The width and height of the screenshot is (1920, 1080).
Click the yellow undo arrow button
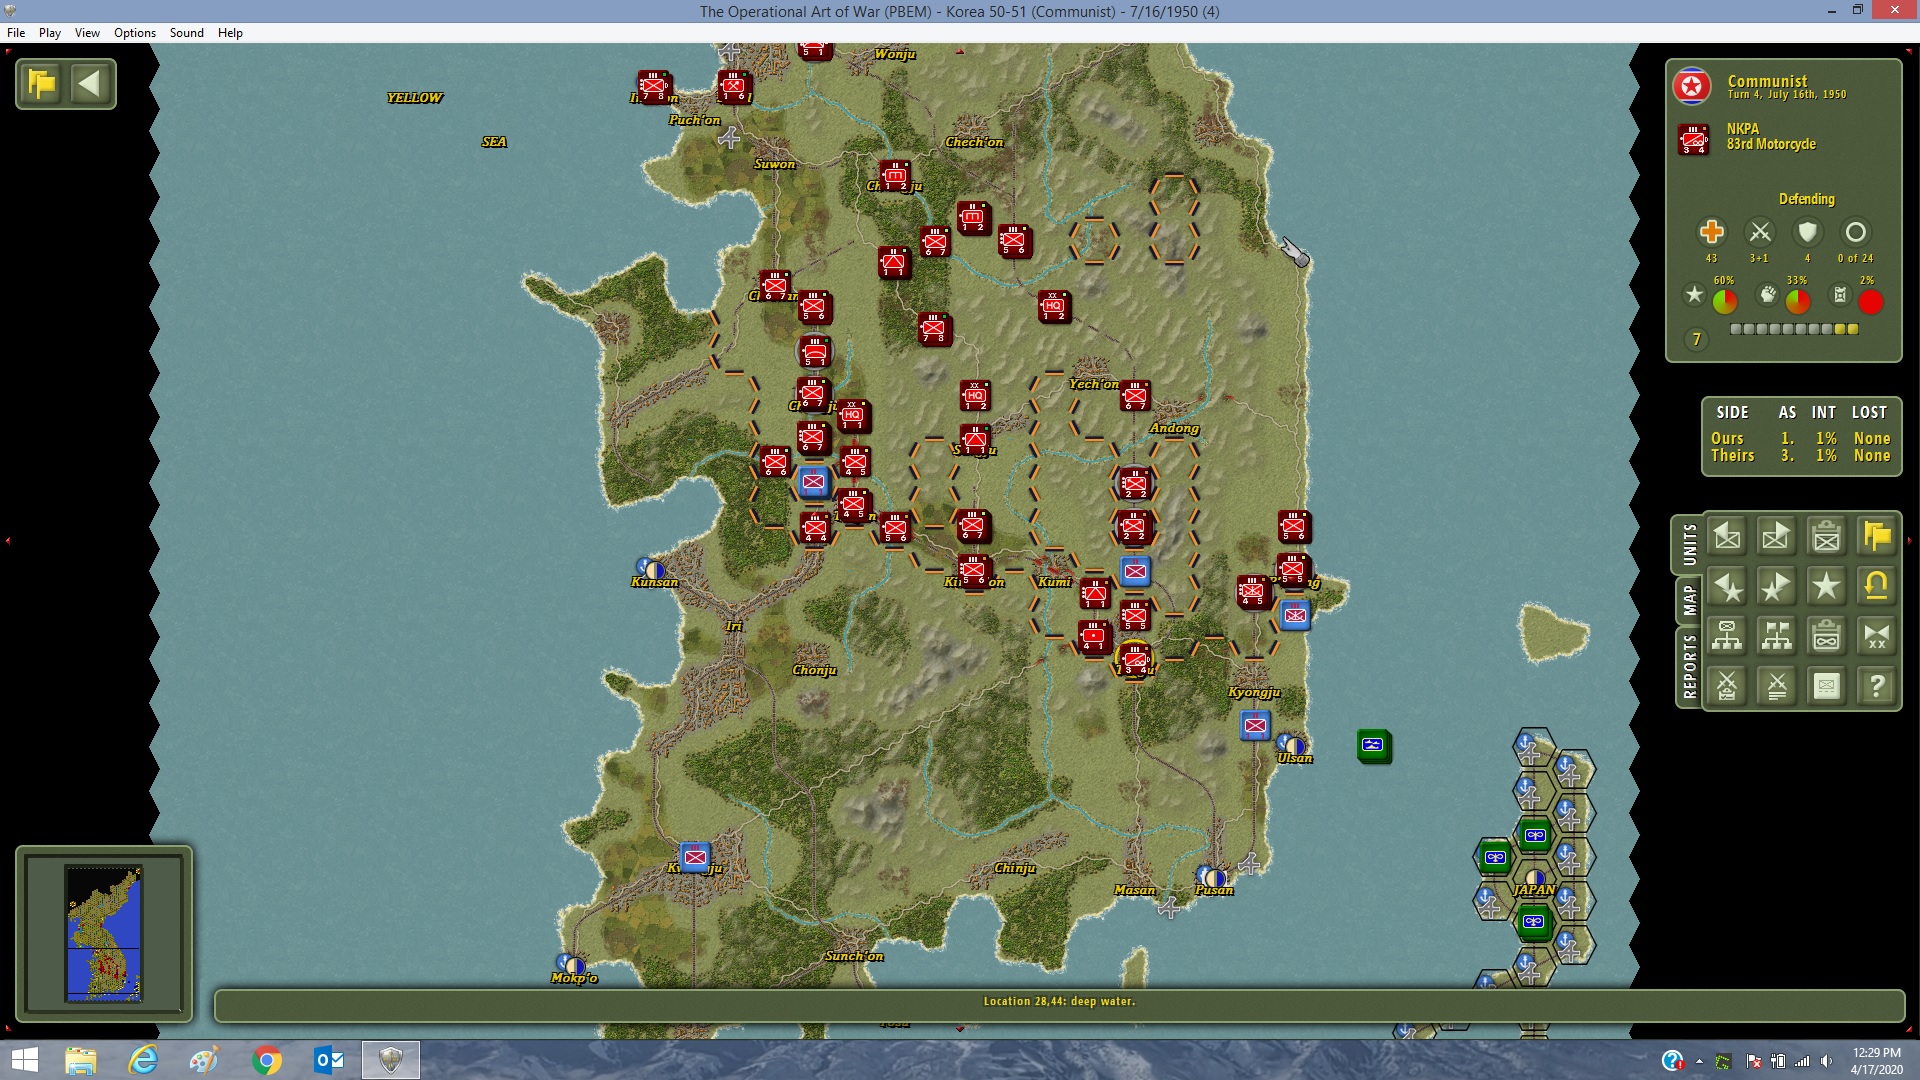tap(1877, 587)
